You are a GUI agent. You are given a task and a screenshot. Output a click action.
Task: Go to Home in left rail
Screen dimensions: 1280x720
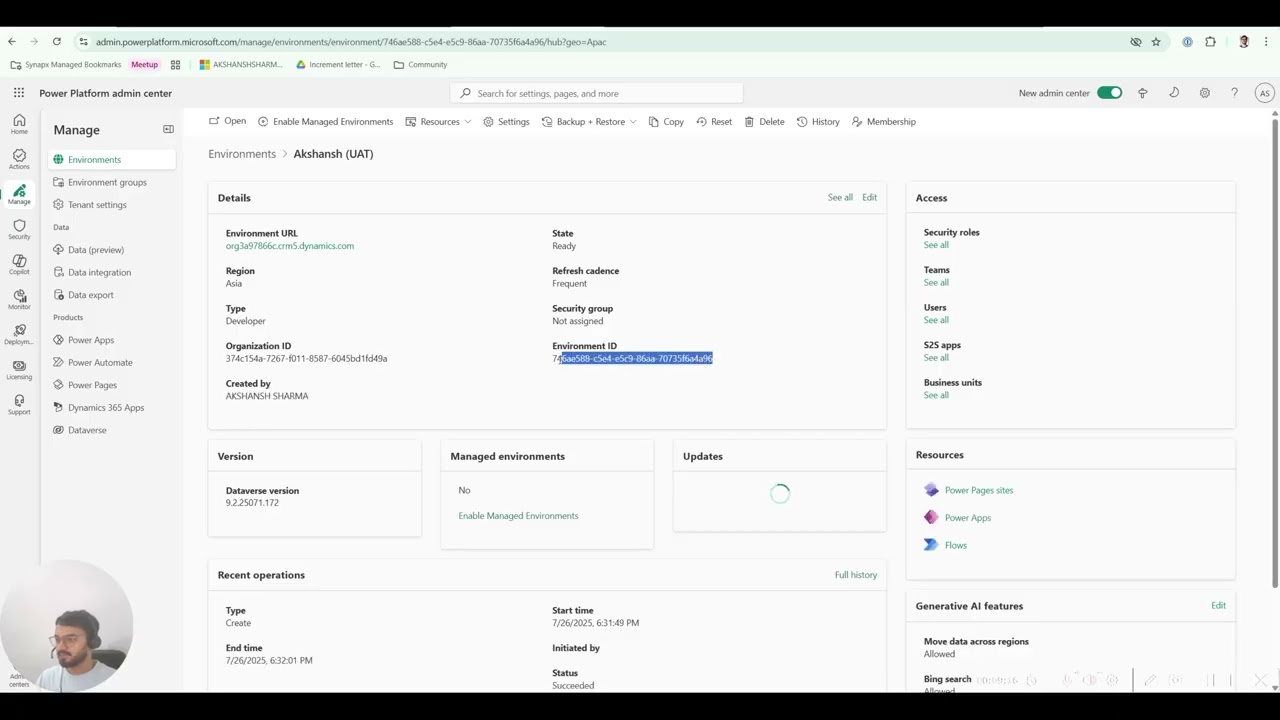pyautogui.click(x=19, y=124)
